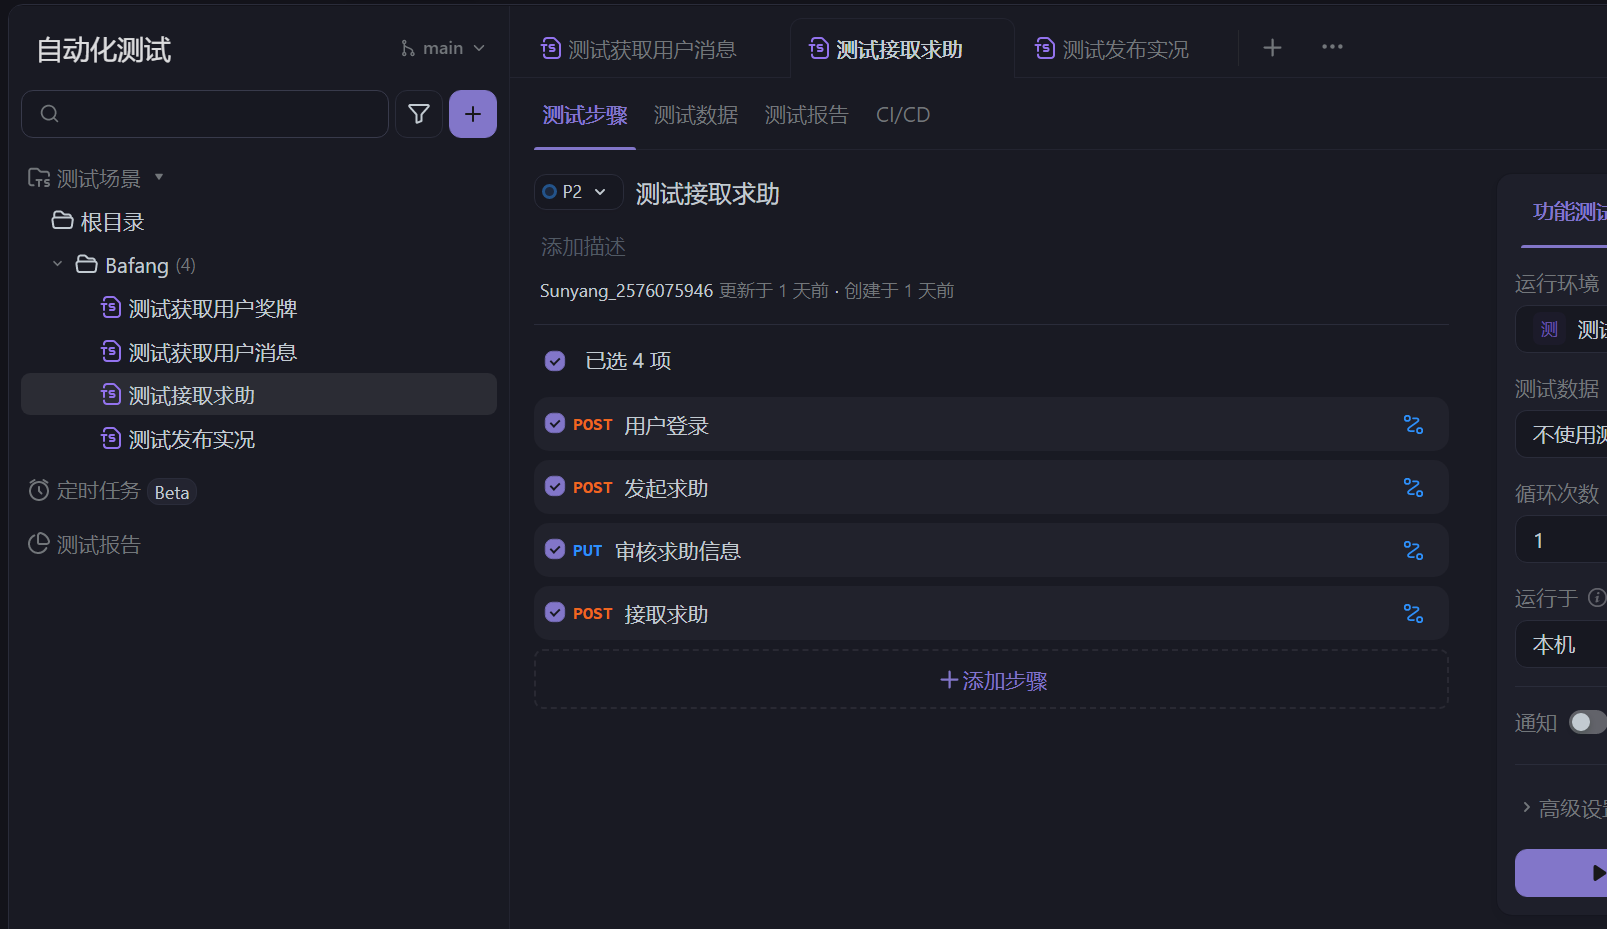Click link icon on 接取求助 step

(1413, 614)
